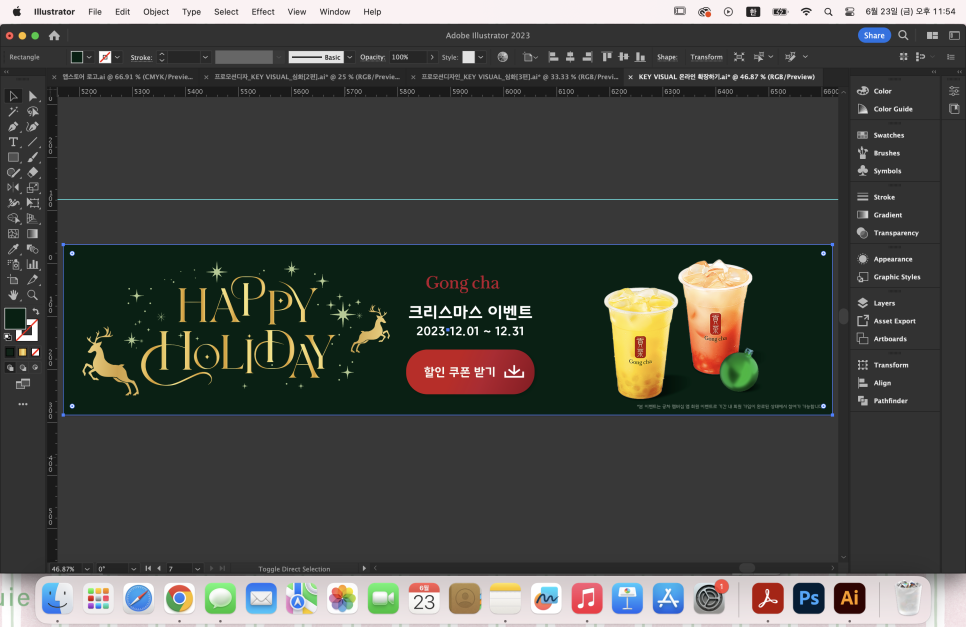Select the Eraser tool
This screenshot has width=966, height=627.
point(33,172)
